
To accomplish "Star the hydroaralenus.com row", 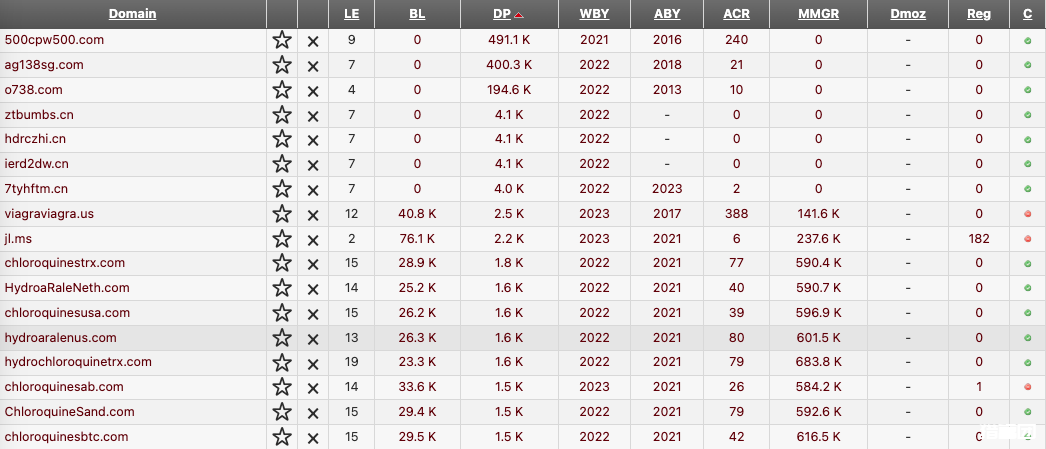I will 282,338.
